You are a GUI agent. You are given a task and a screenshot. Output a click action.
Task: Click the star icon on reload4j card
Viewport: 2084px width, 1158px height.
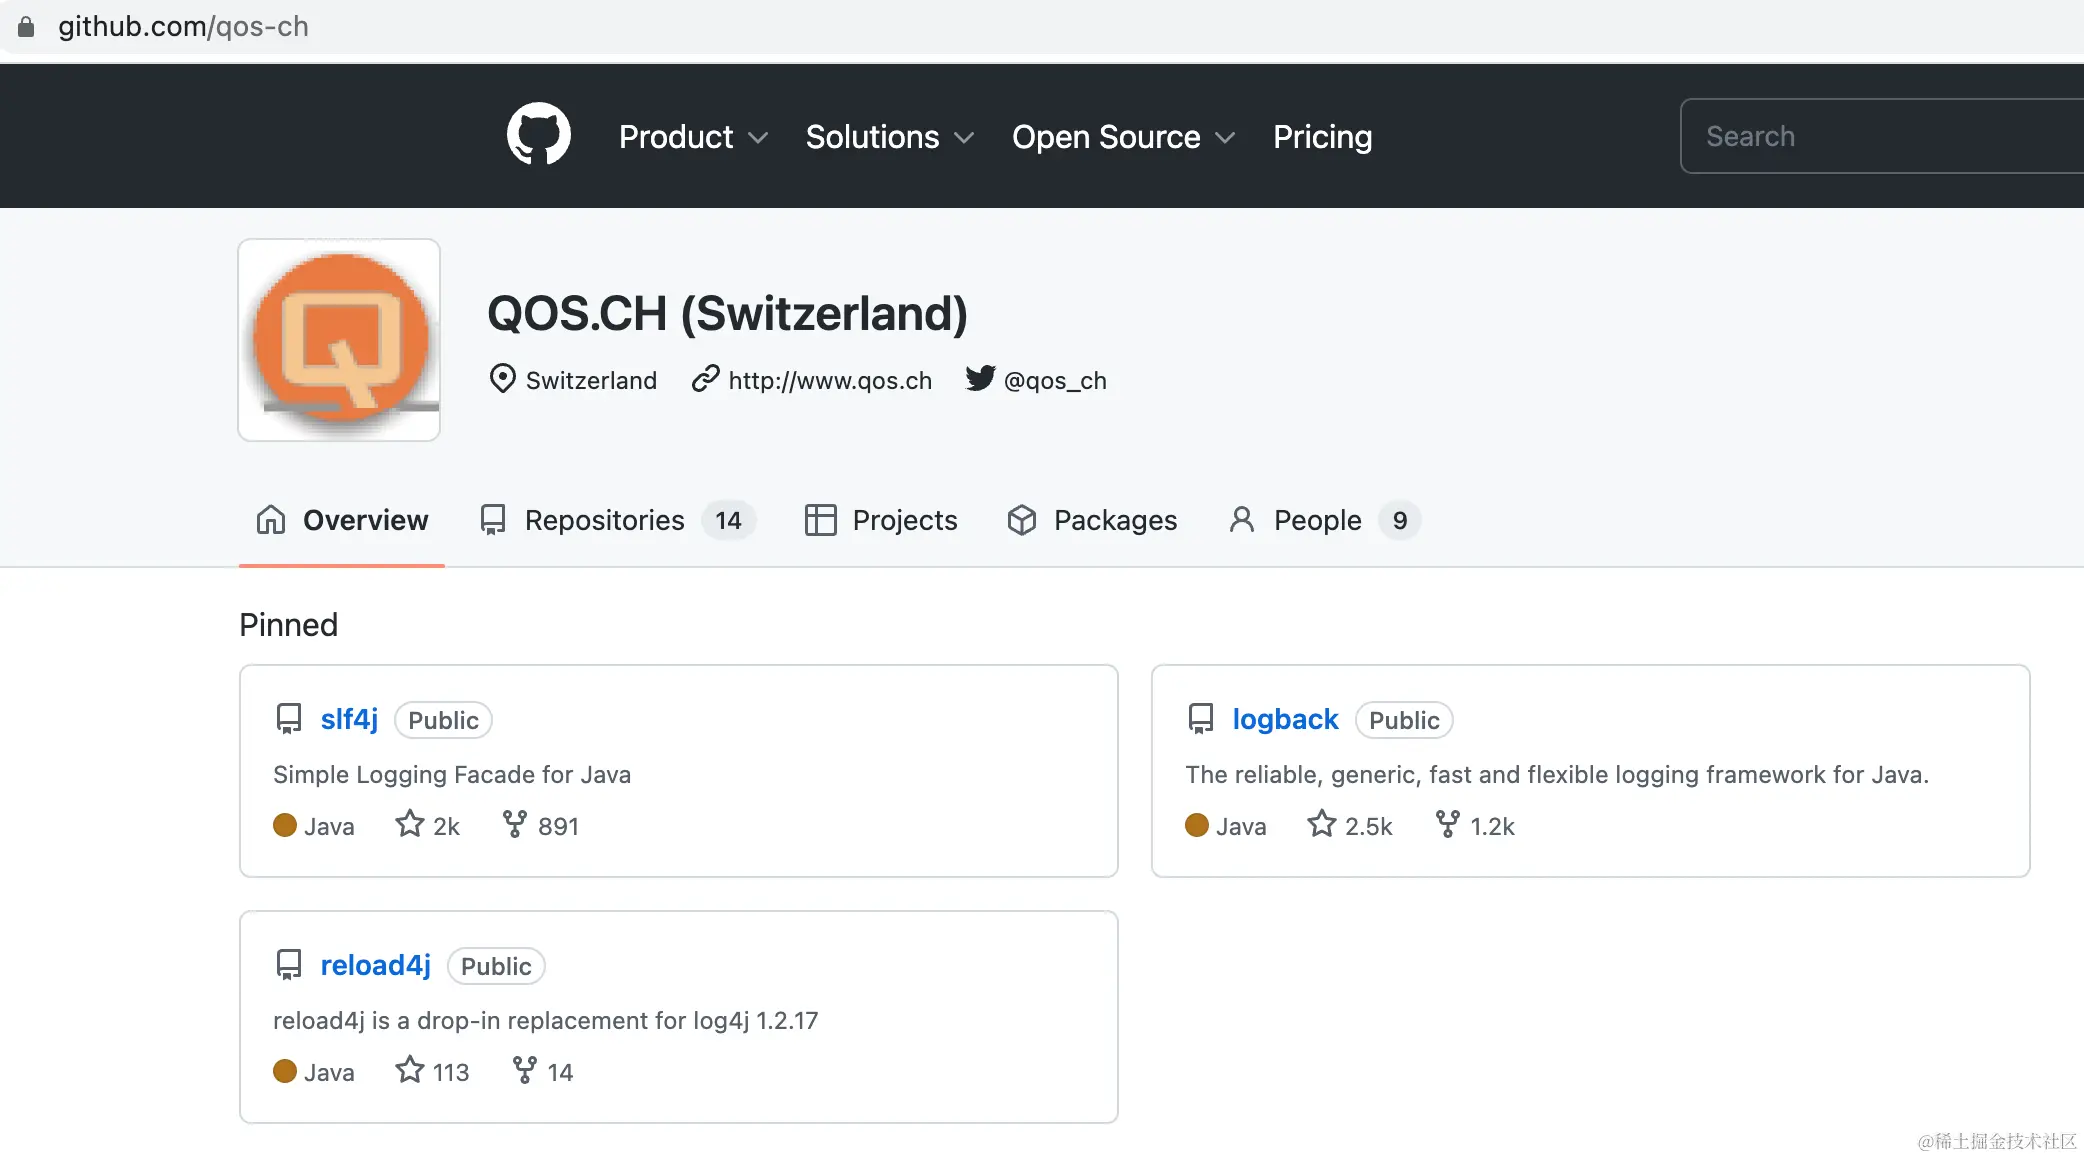409,1070
